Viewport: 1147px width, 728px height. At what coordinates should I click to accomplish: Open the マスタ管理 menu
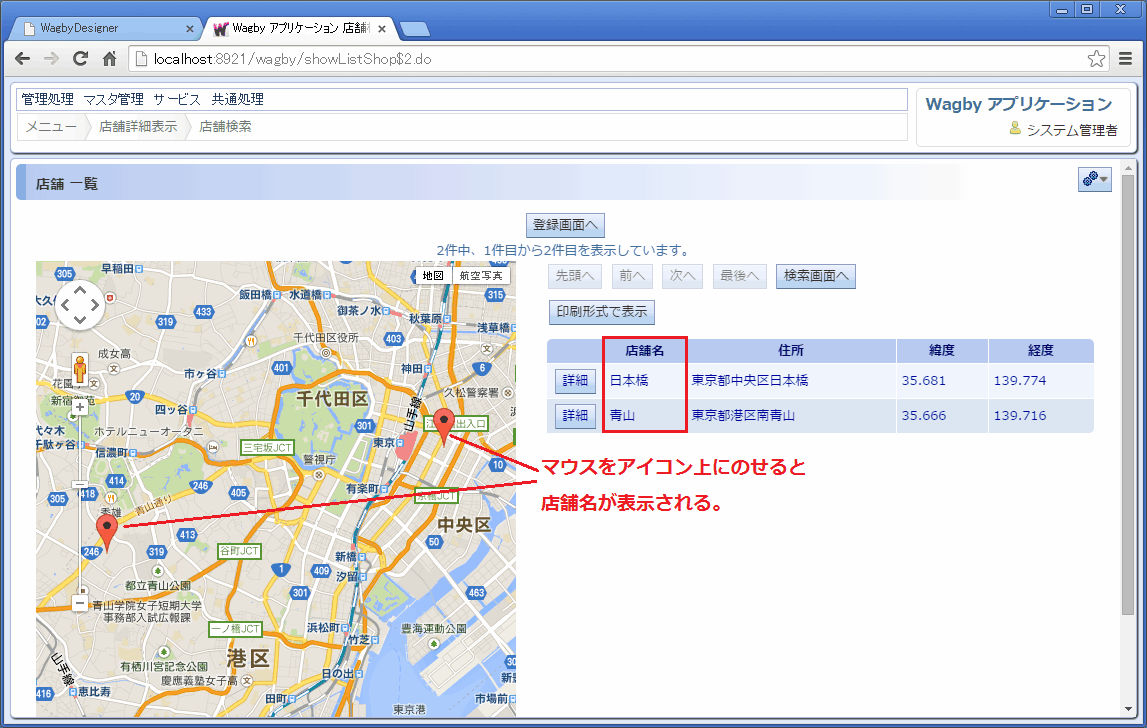(x=113, y=100)
